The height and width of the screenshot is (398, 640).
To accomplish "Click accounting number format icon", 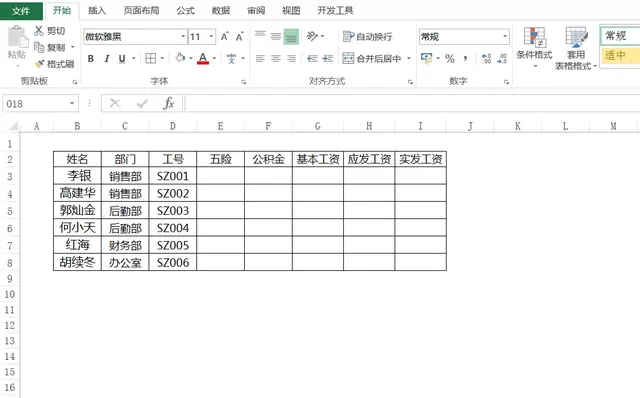I will click(427, 58).
